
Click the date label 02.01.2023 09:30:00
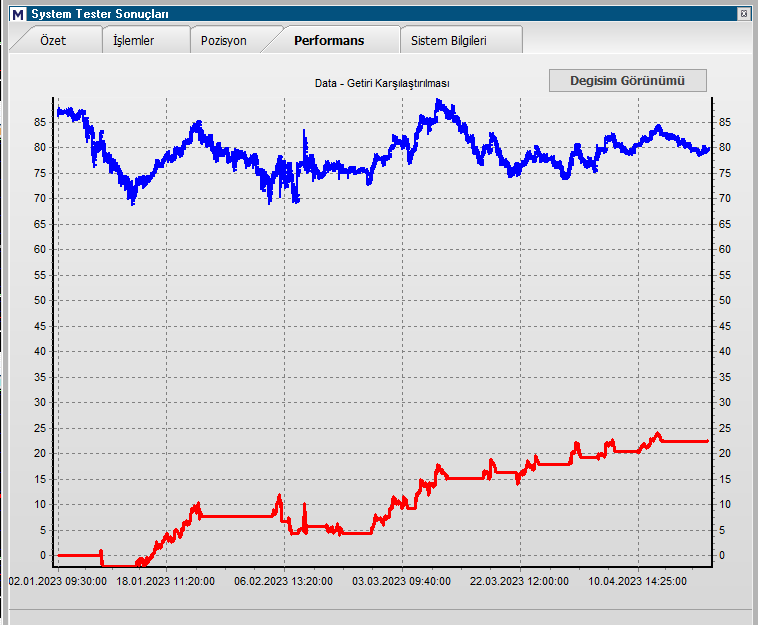click(58, 581)
